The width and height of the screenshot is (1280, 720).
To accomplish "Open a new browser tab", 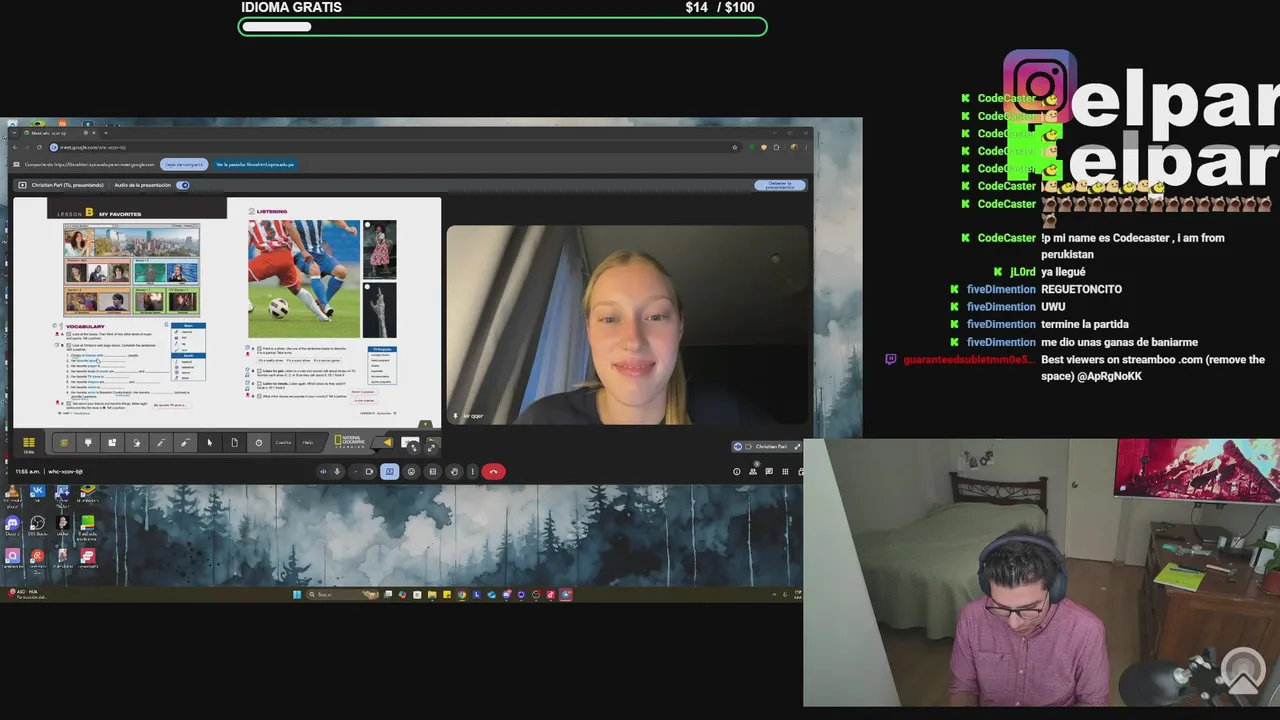I will pyautogui.click(x=105, y=133).
